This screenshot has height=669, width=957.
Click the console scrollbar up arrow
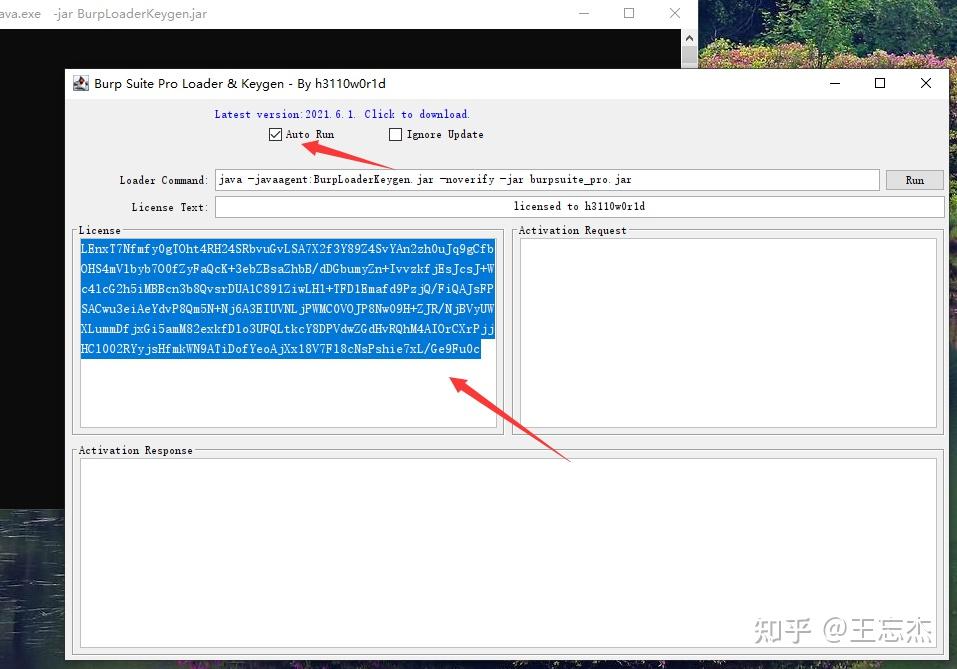click(689, 38)
